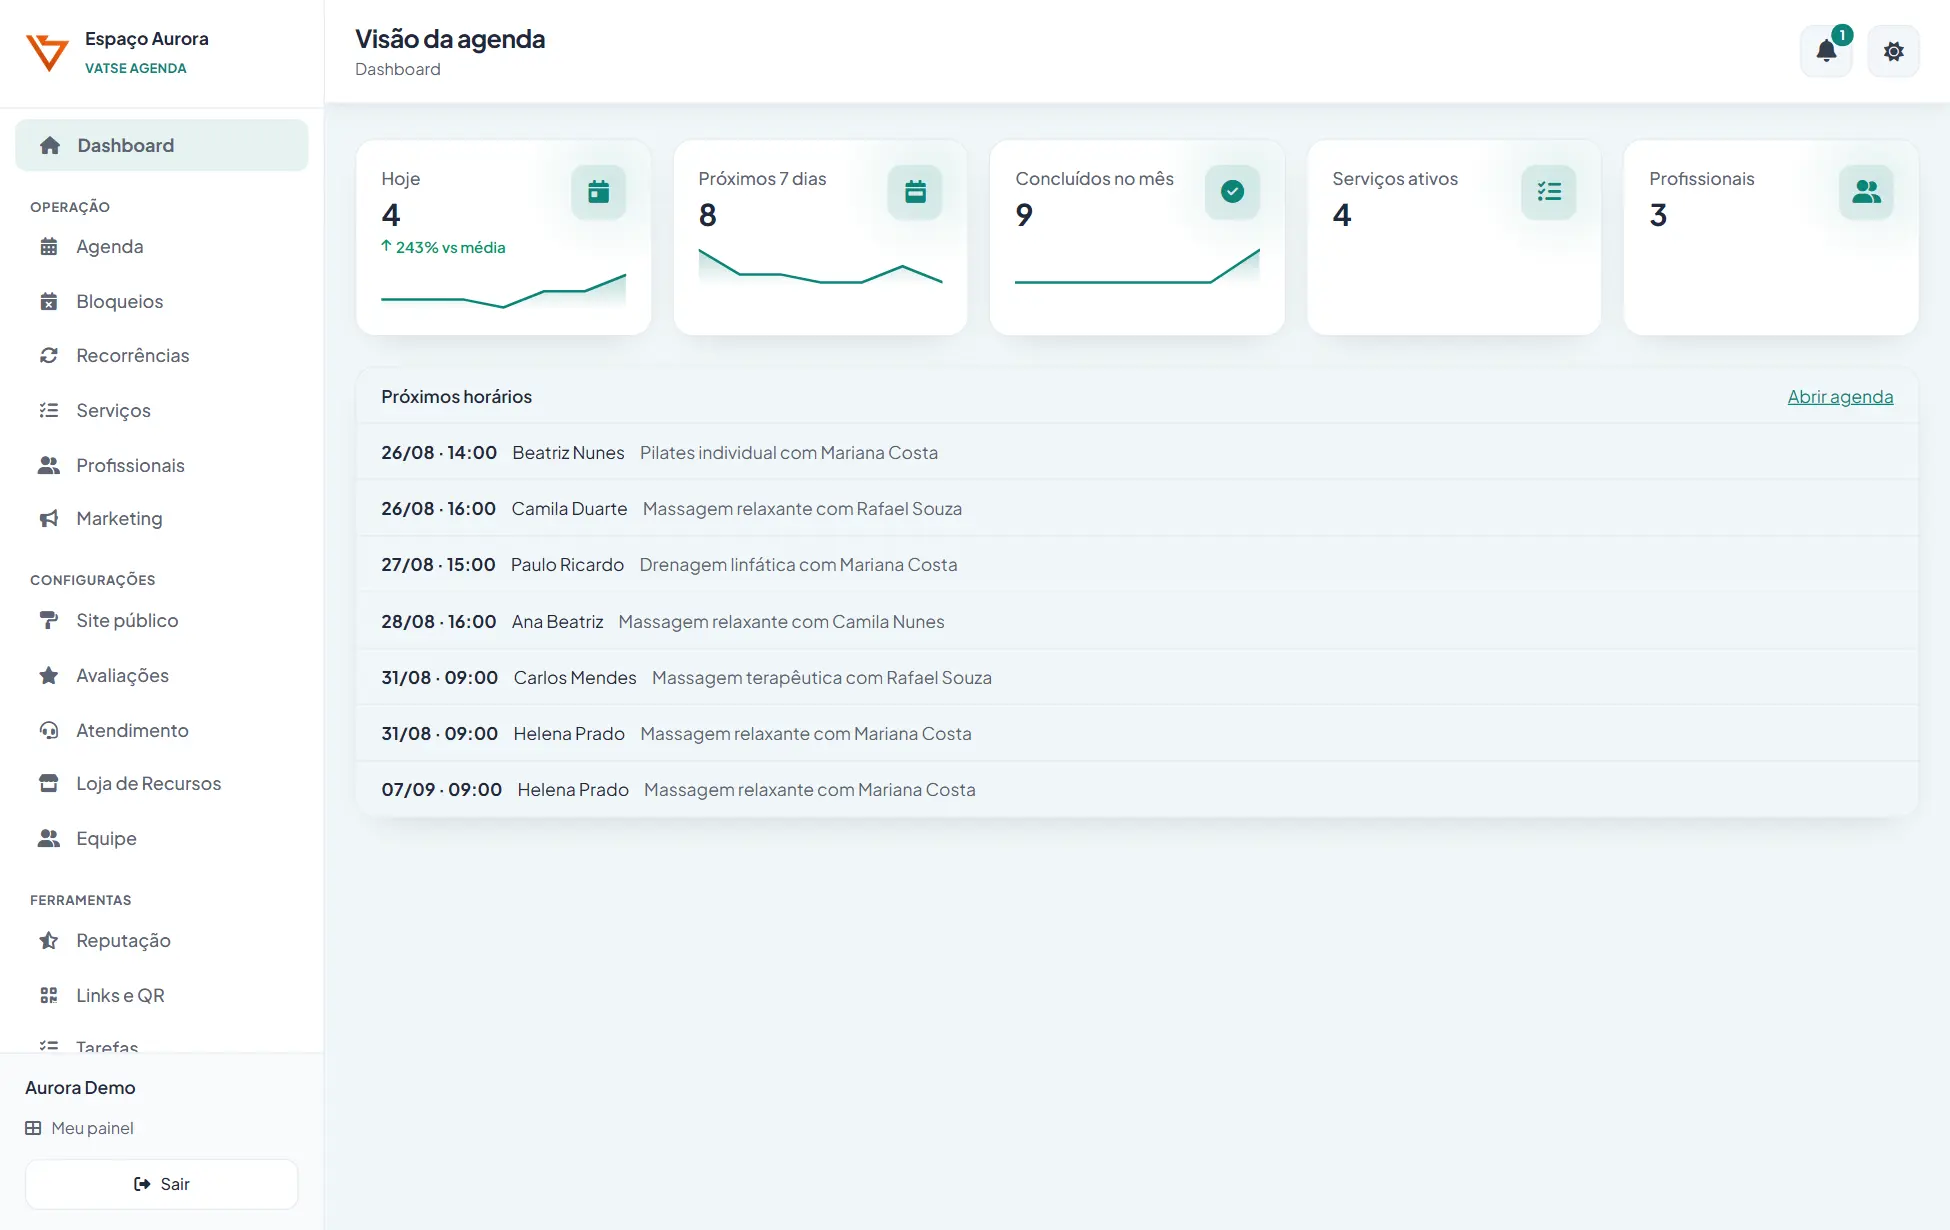
Task: Click the Agenda calendar icon
Action: point(49,247)
